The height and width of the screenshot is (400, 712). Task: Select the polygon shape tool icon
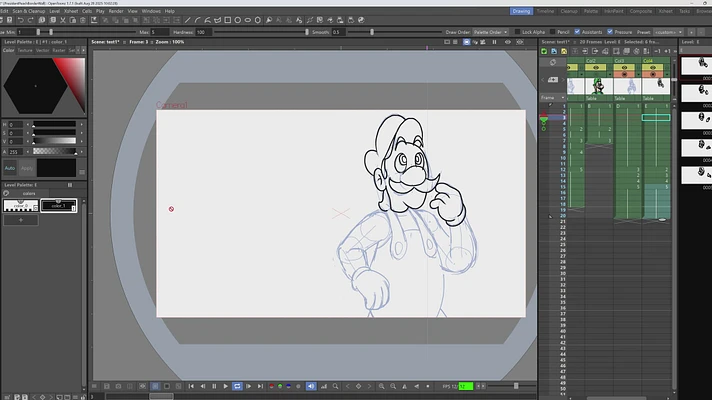pos(257,20)
